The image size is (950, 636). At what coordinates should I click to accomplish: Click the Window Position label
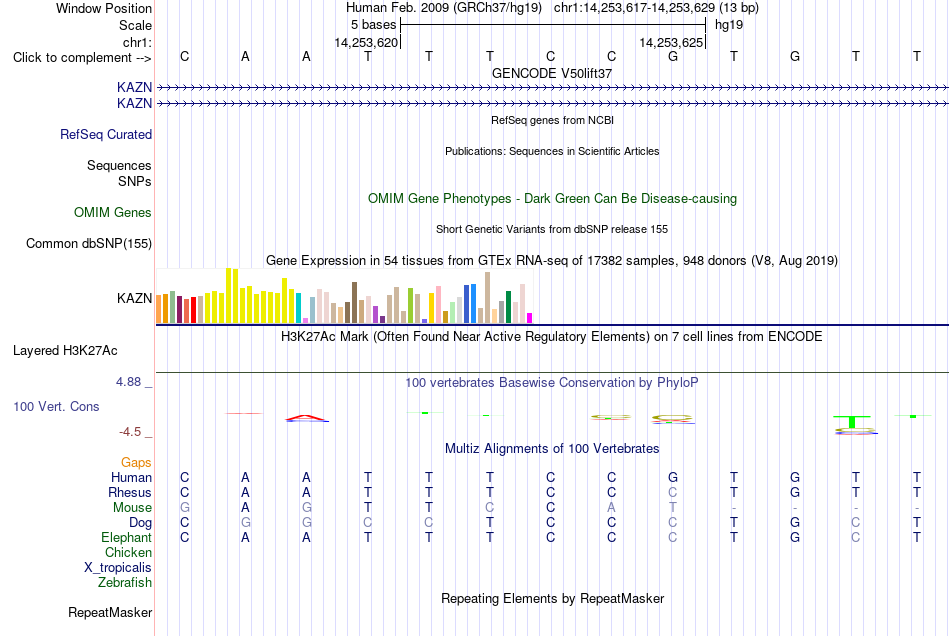coord(104,8)
